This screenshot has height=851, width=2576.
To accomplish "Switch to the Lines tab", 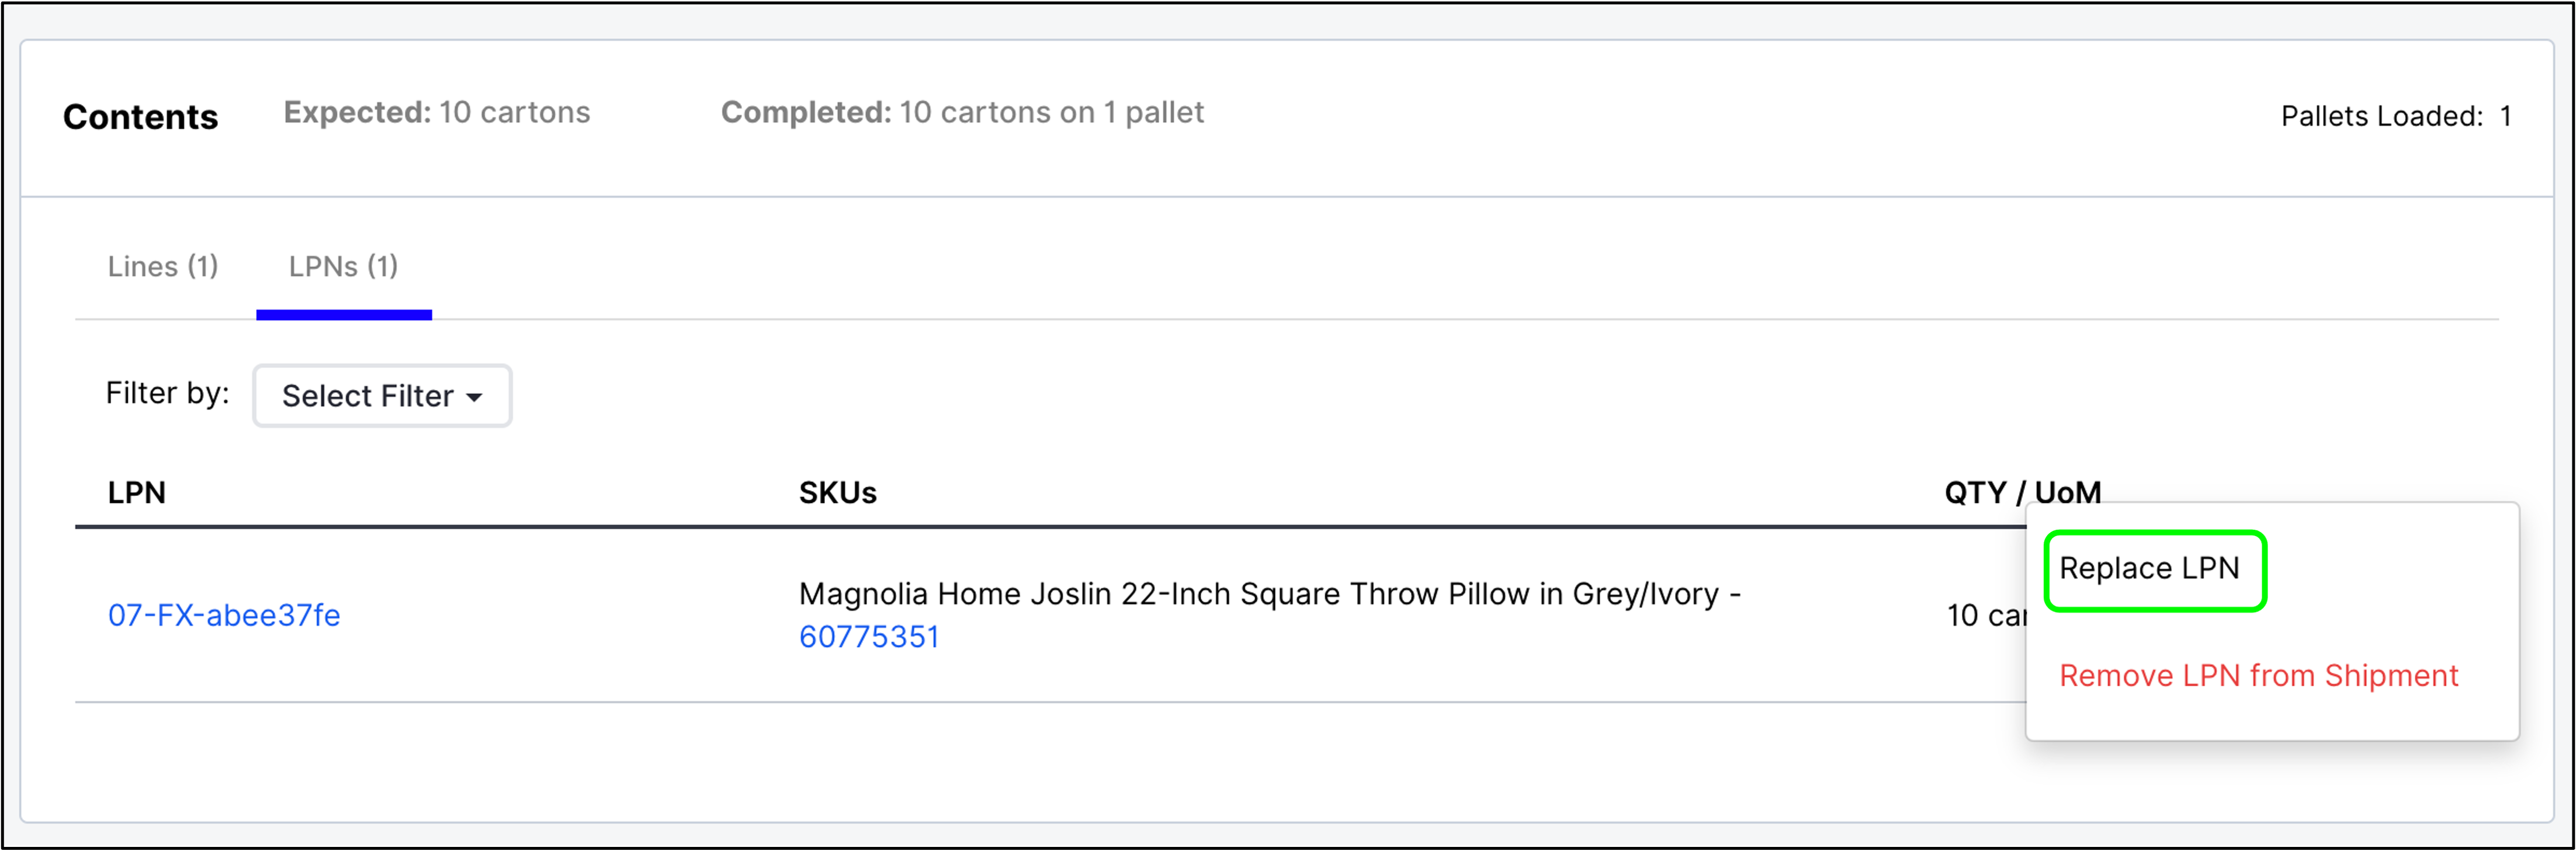I will (162, 266).
